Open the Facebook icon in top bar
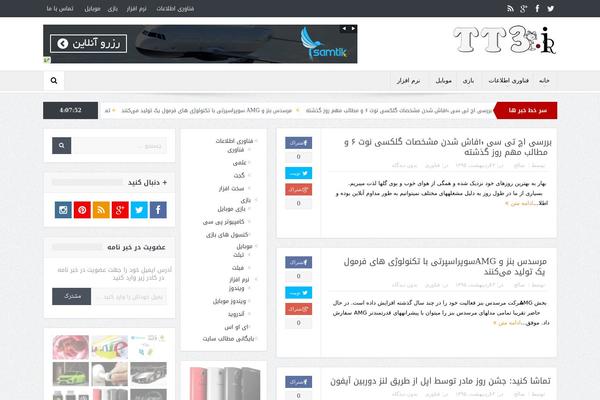The height and width of the screenshot is (400, 600). 537,8
